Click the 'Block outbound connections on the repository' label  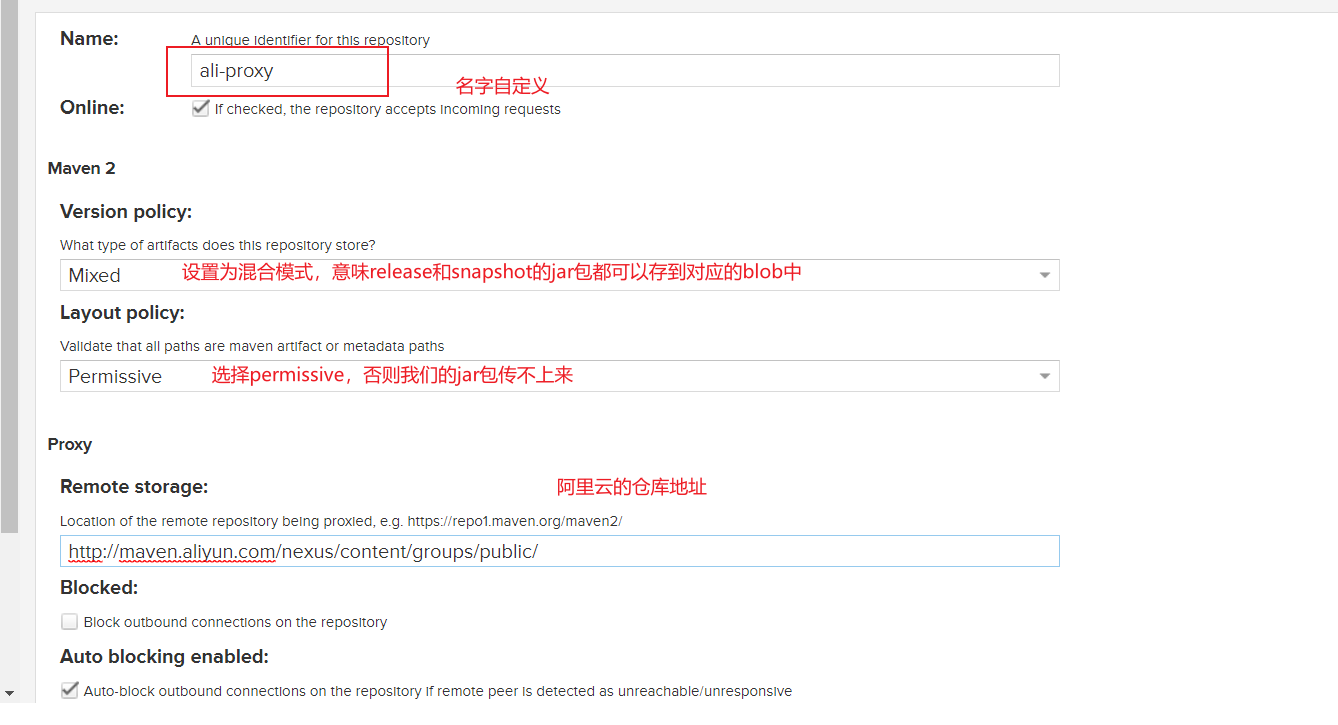coord(235,622)
